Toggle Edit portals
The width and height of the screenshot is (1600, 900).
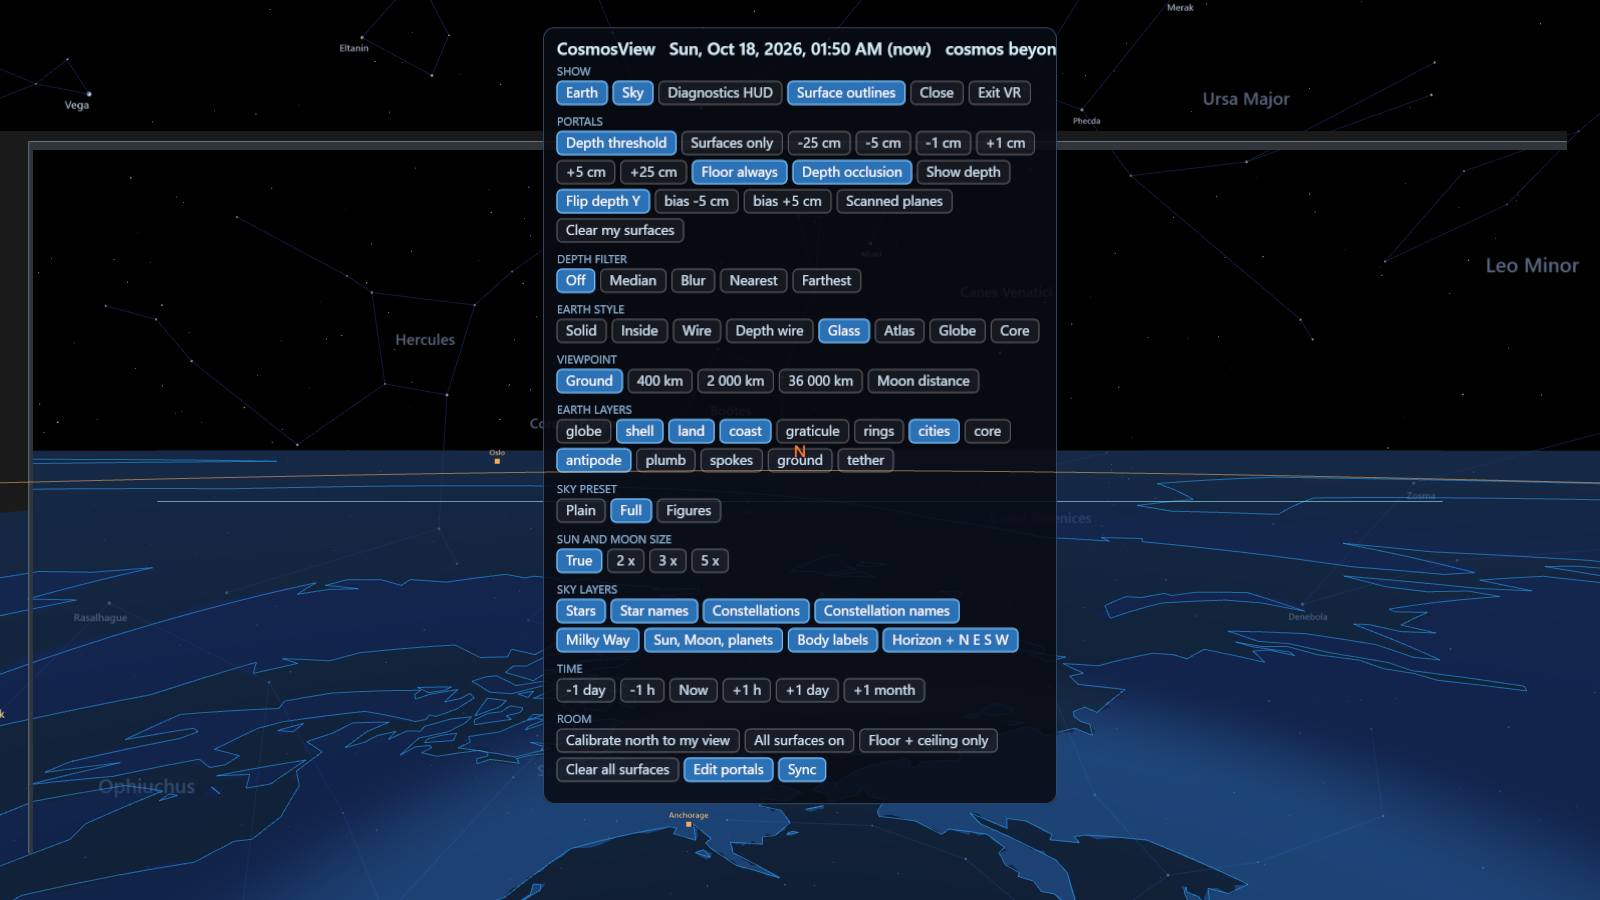click(x=728, y=770)
